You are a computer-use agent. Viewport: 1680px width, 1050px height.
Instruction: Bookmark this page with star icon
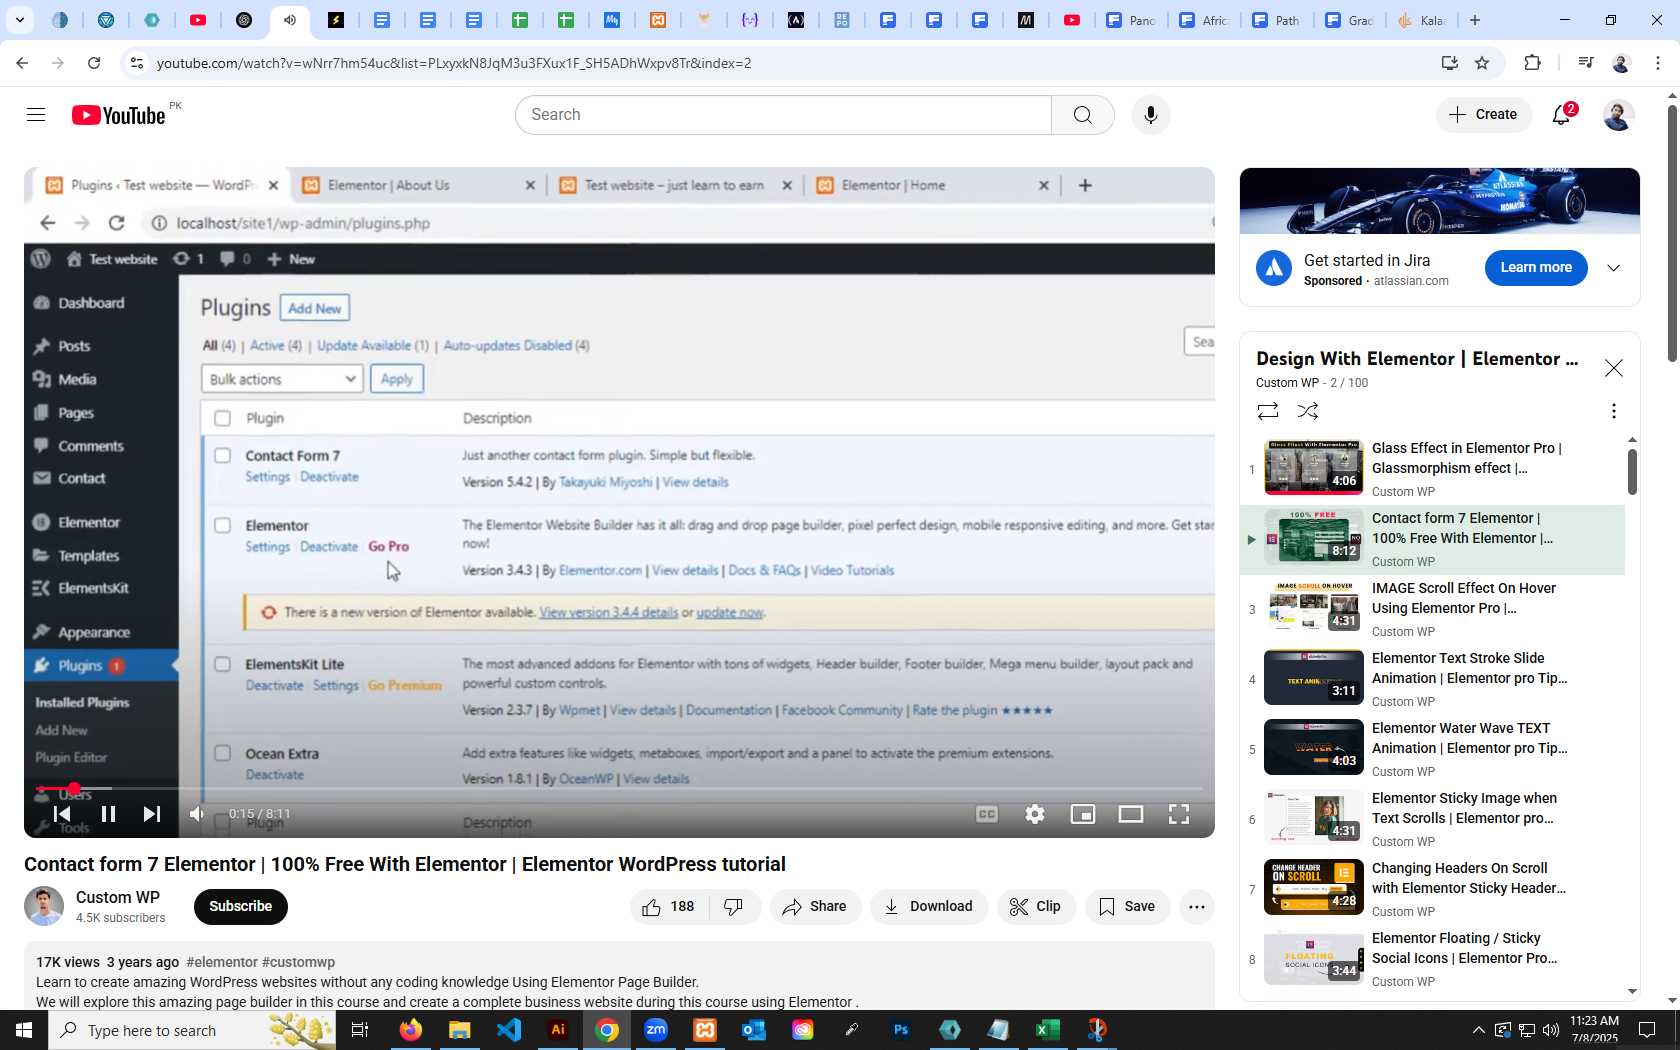[1482, 63]
